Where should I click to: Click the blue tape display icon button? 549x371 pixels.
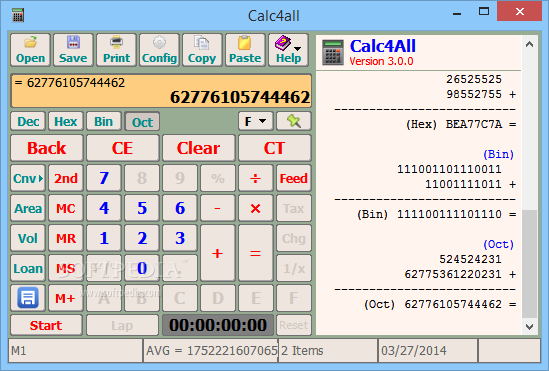[x=28, y=298]
